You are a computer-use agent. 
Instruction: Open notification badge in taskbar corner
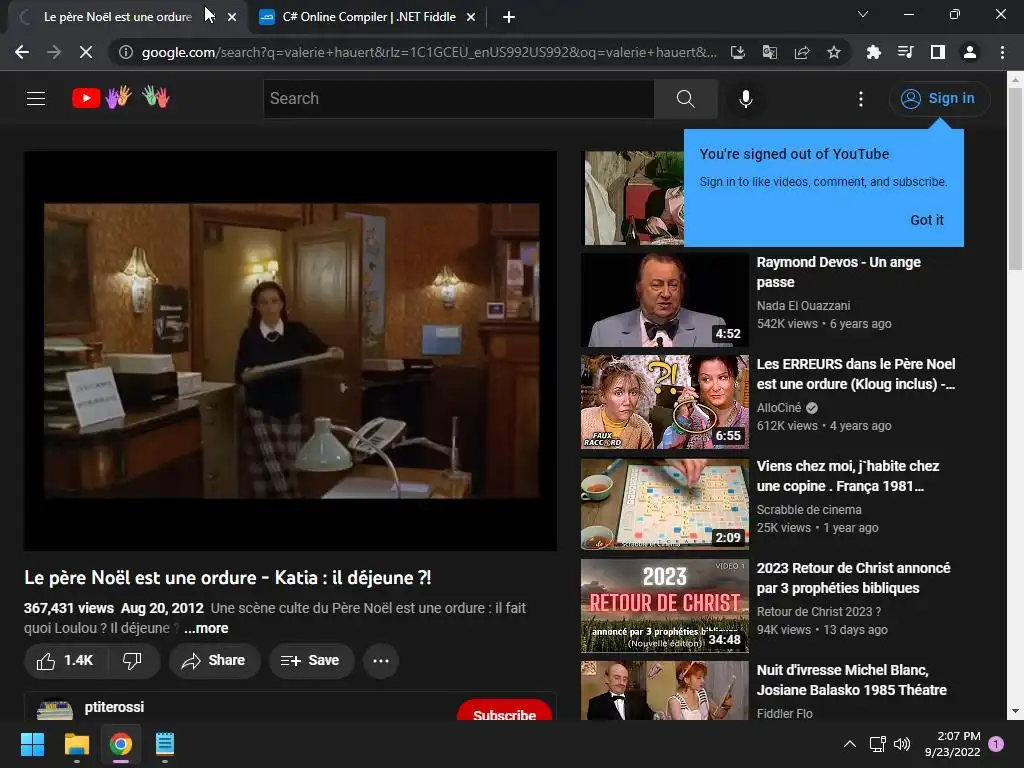[996, 744]
